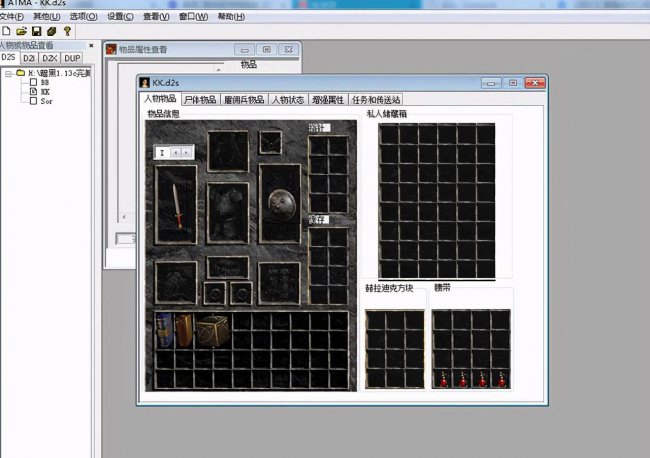Viewport: 650px width, 458px height.
Task: Open the 设置(C) menu
Action: [x=120, y=17]
